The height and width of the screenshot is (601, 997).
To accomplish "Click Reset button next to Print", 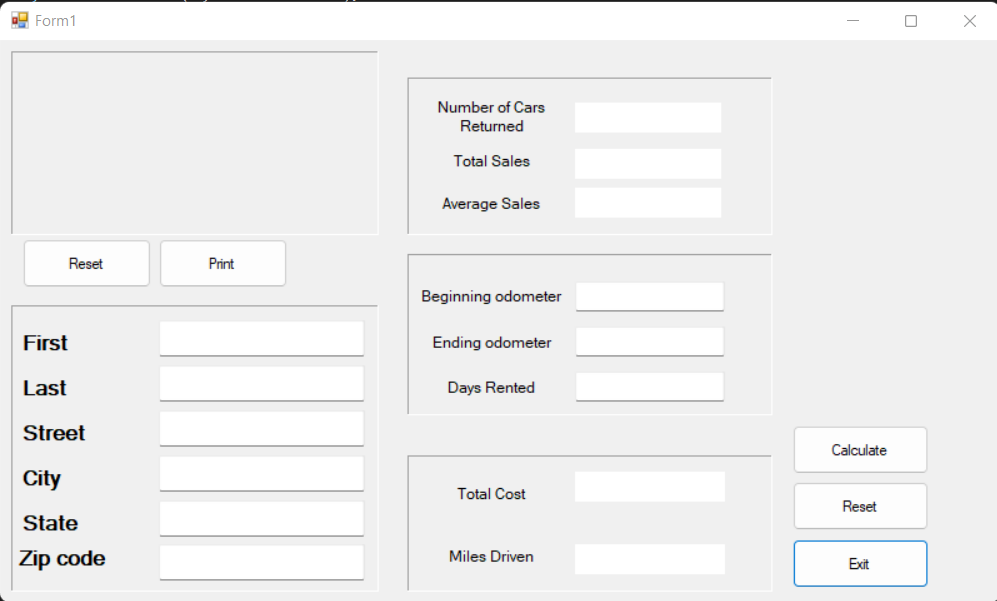I will click(x=86, y=264).
